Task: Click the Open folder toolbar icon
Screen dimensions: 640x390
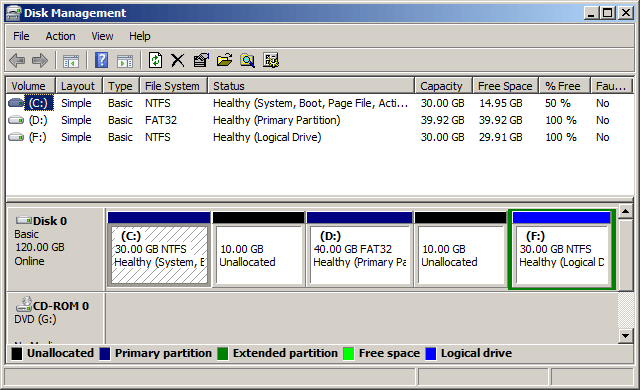Action: pyautogui.click(x=224, y=60)
